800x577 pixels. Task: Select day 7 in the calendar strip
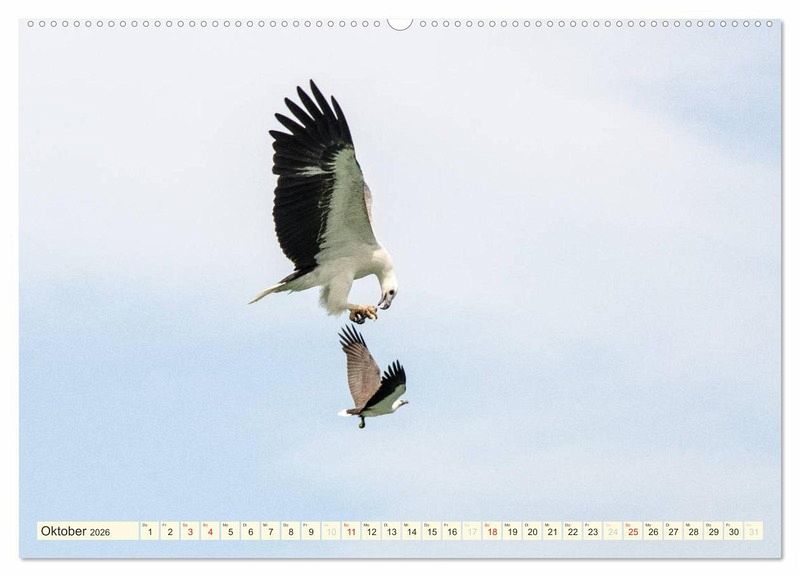click(270, 531)
